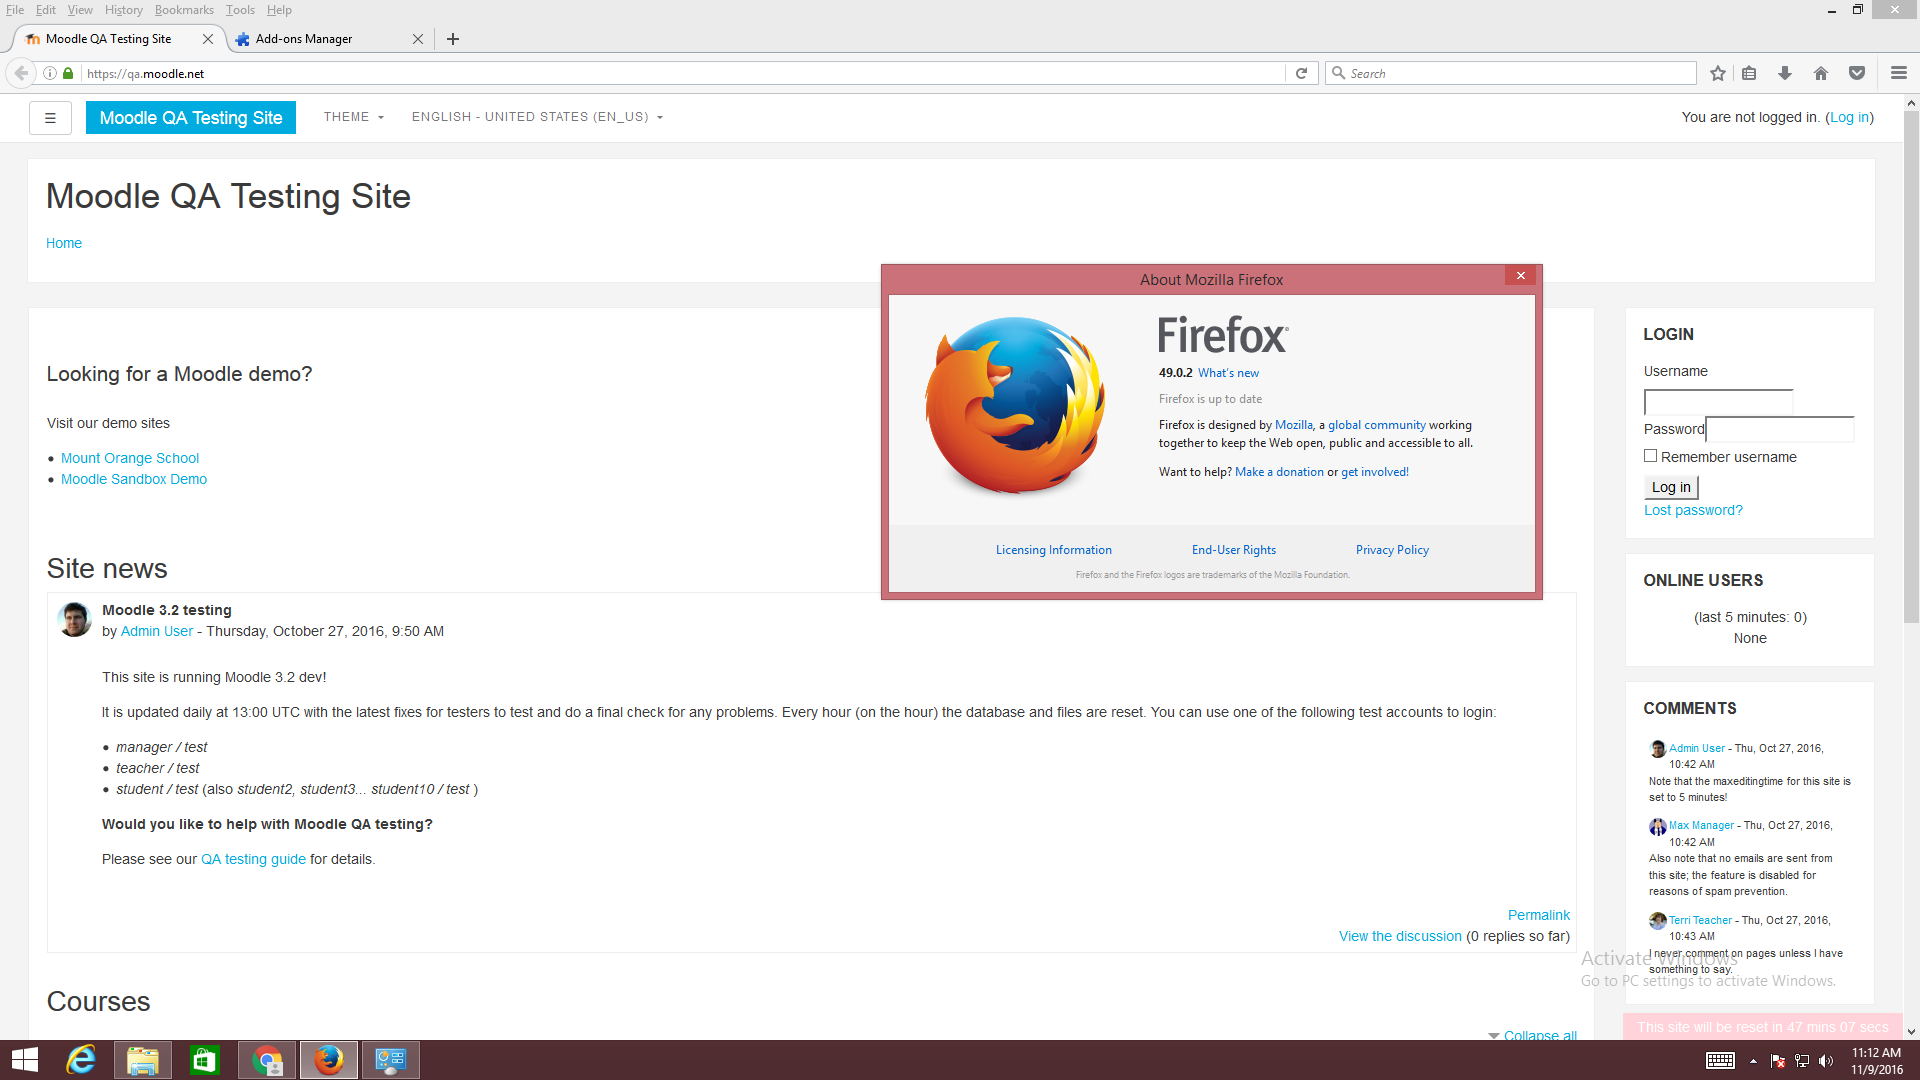This screenshot has height=1080, width=1920.
Task: Open Windows Start button
Action: 25,1060
